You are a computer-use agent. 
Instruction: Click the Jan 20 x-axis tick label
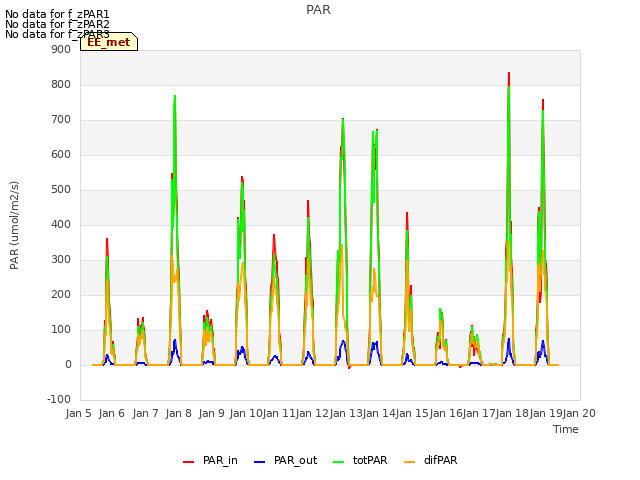(579, 413)
